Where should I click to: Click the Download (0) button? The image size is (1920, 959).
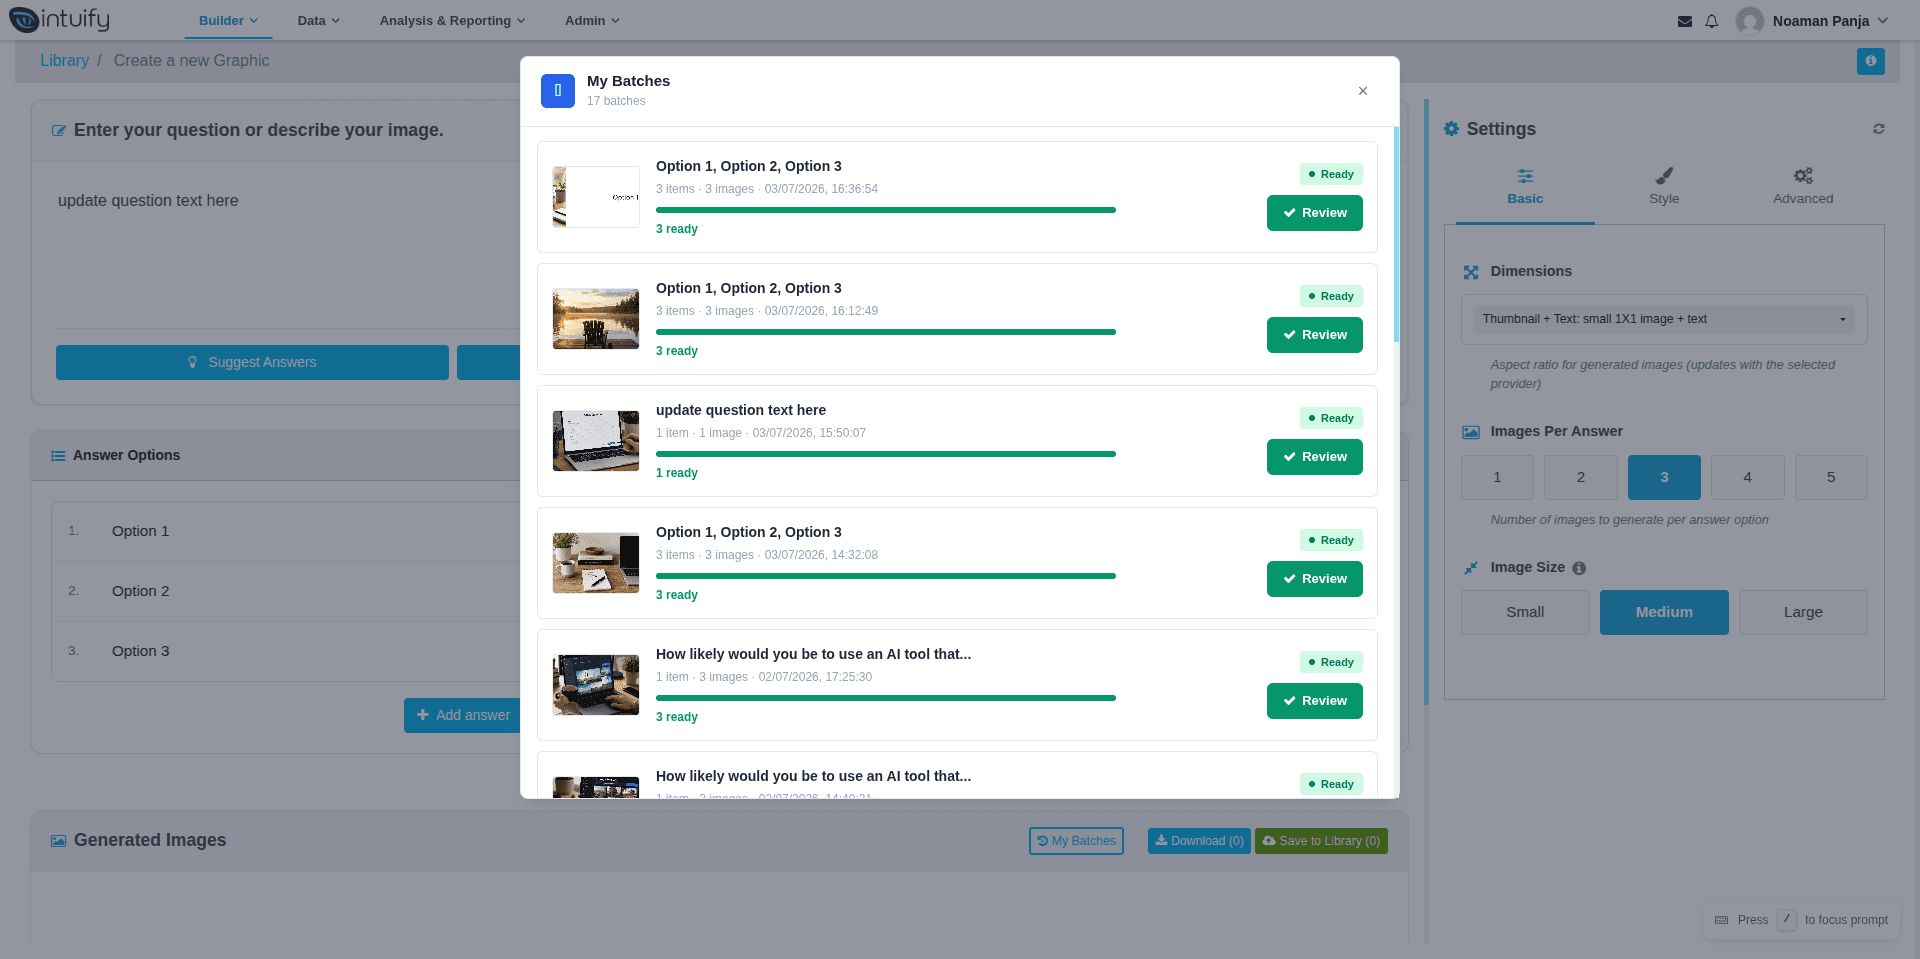1199,841
